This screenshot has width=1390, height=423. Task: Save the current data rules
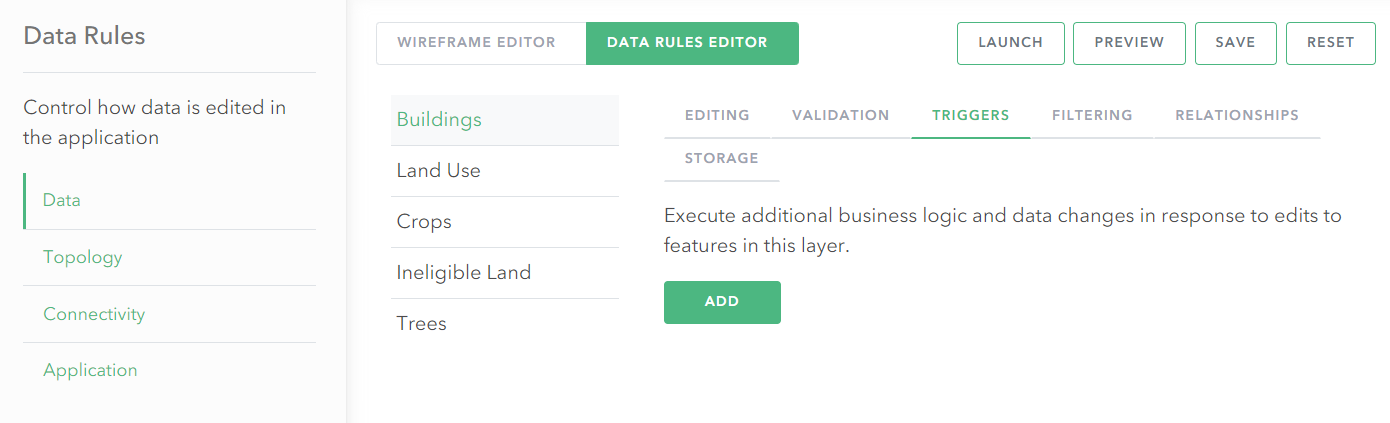(1236, 43)
